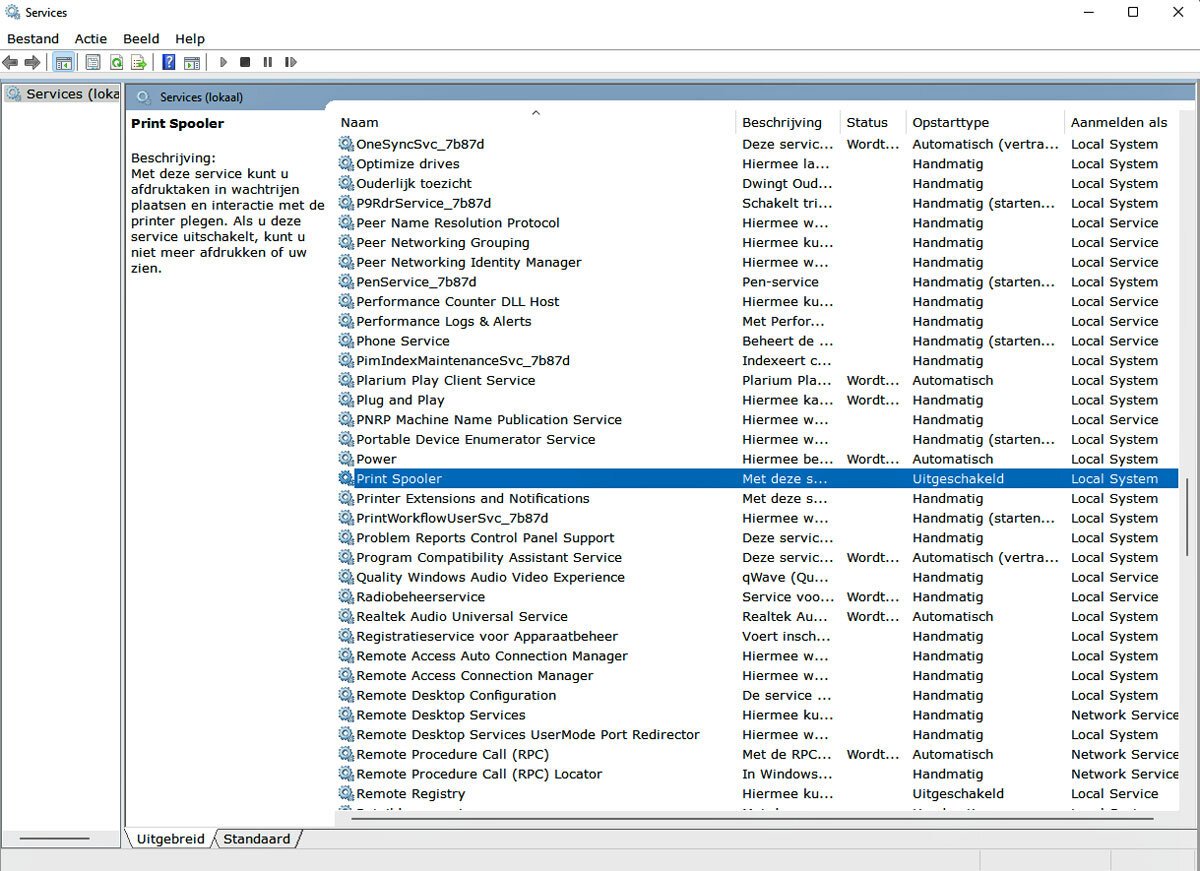Open the Beeld menu
The height and width of the screenshot is (871, 1200).
[x=141, y=39]
